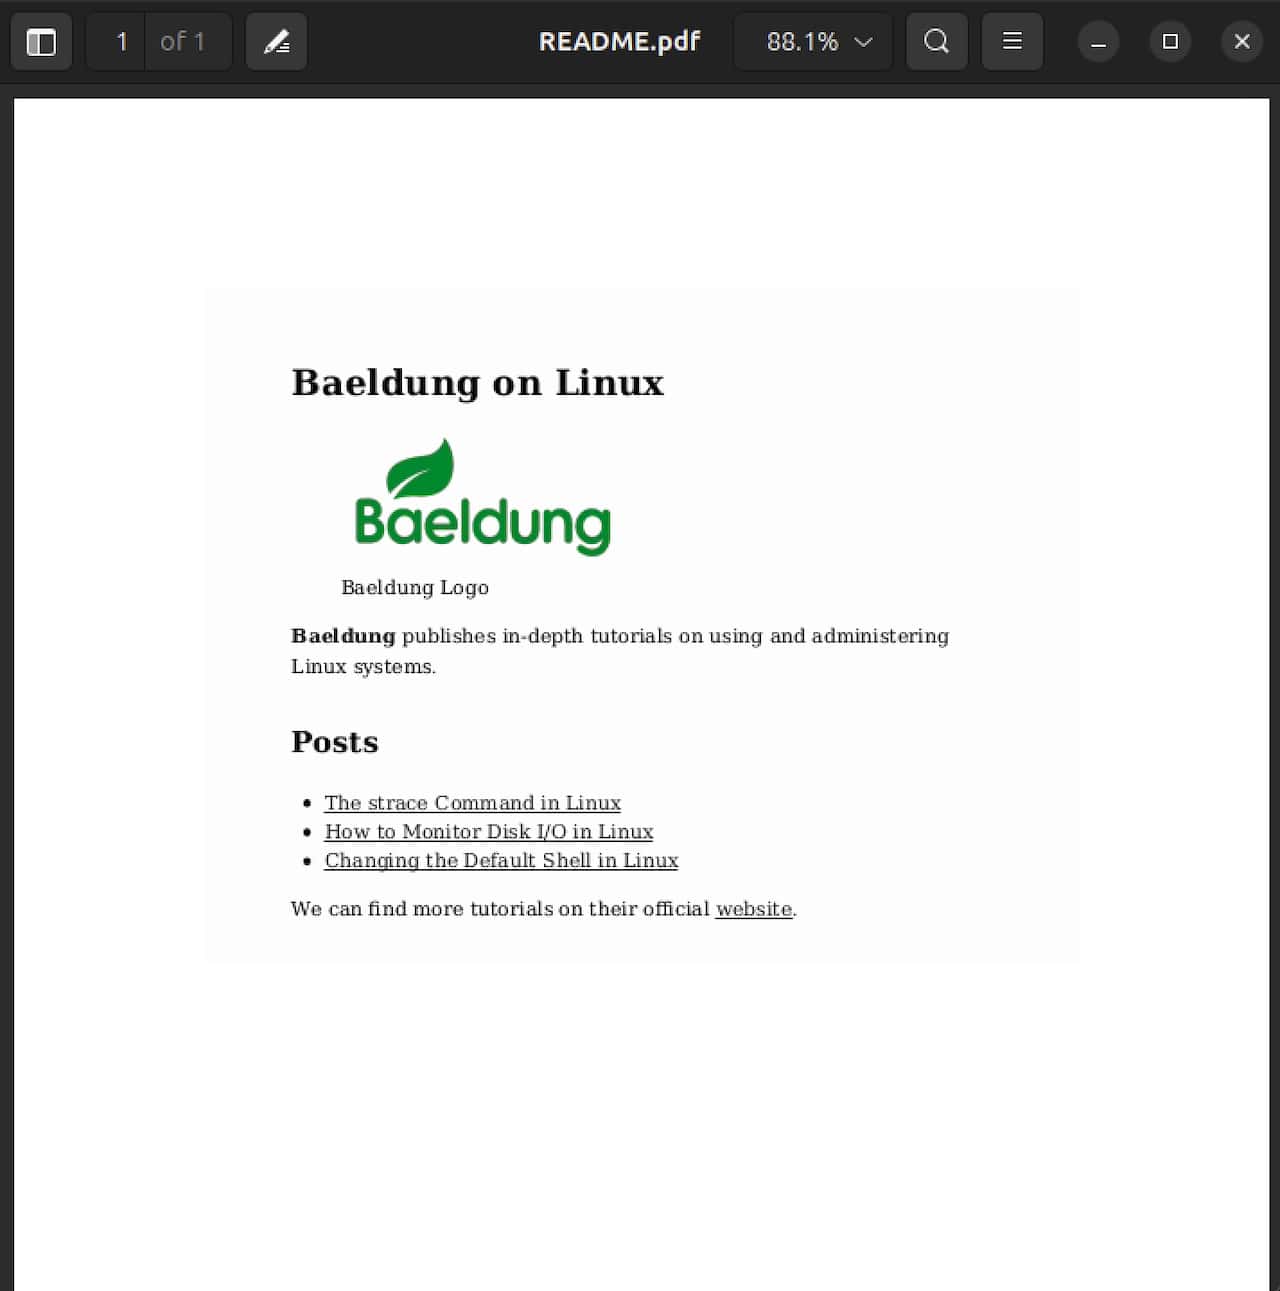Viewport: 1280px width, 1291px height.
Task: Toggle the sidebar panel icon
Action: coord(41,42)
